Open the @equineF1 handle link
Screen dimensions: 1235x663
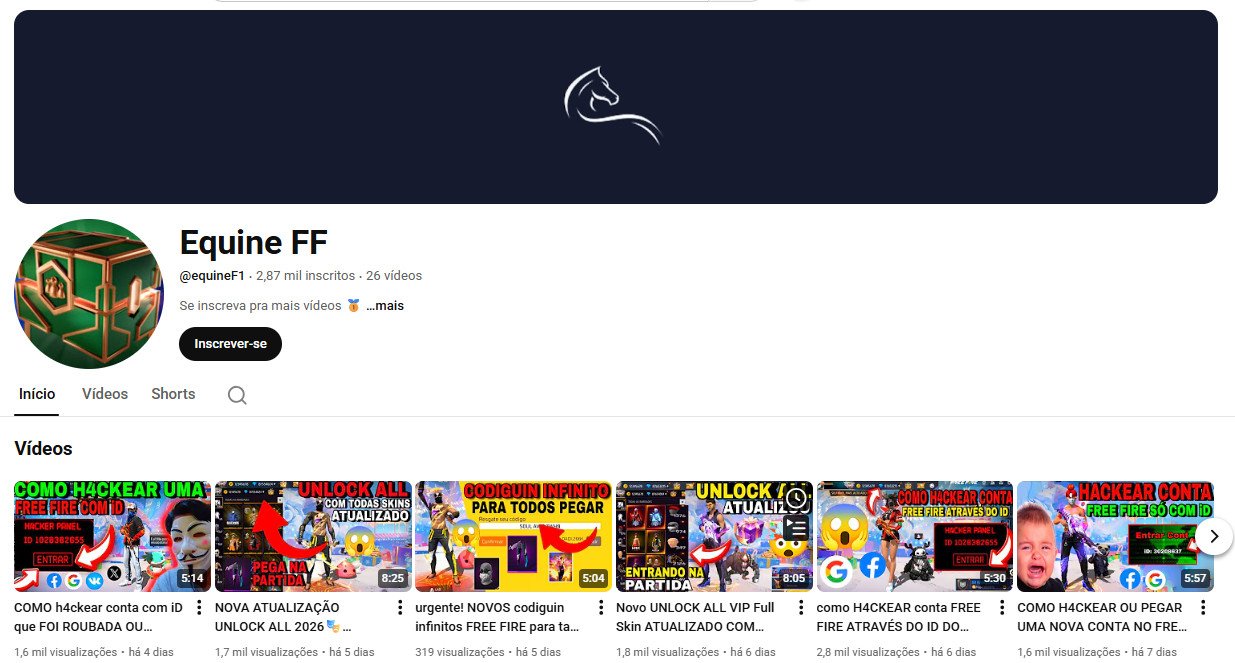click(x=212, y=275)
